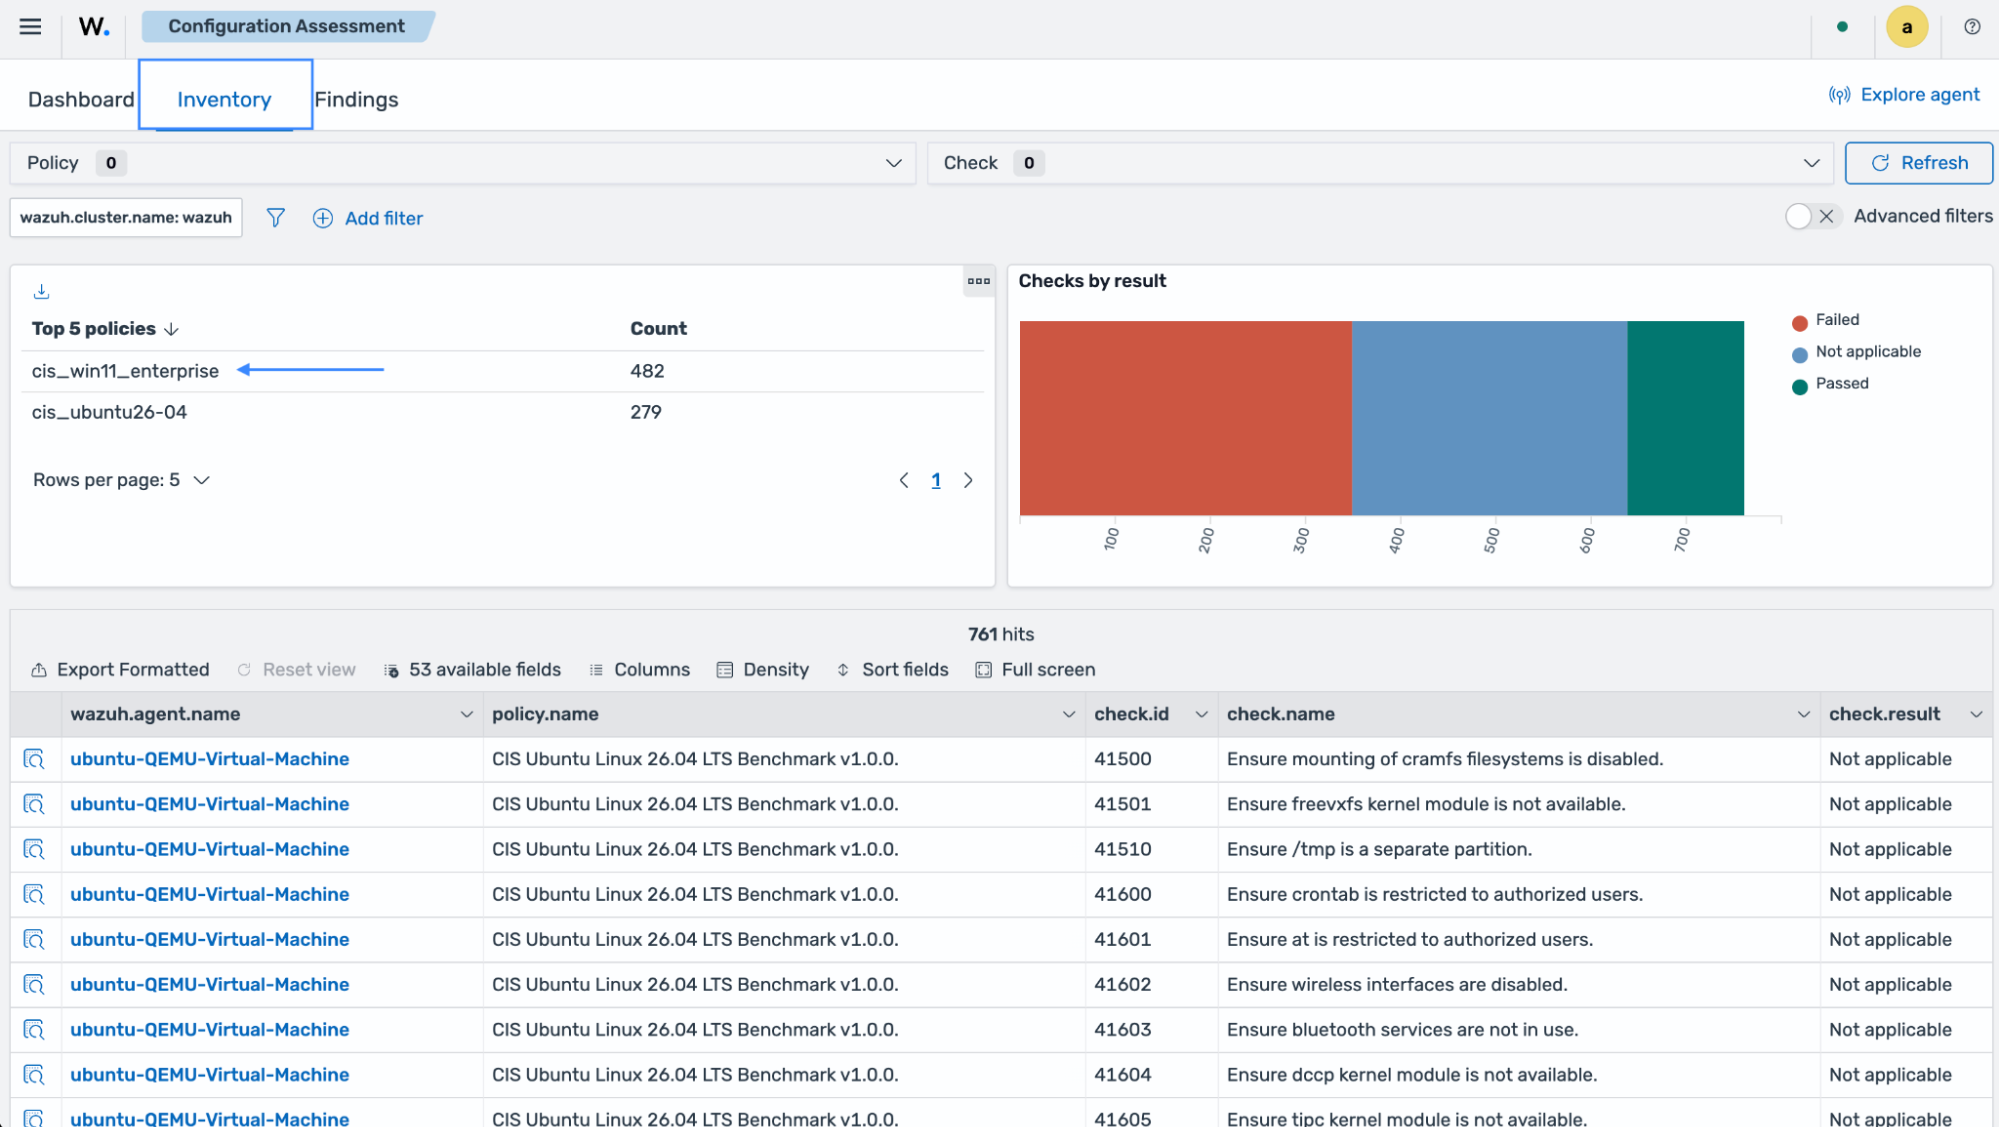Open the help icon in header
Screen dimensions: 1999x1128
[1971, 27]
